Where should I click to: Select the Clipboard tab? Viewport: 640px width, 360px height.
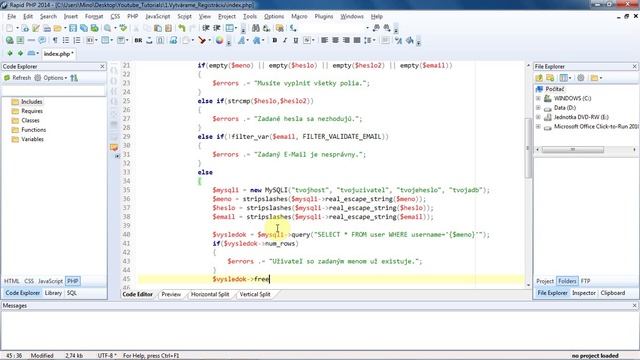click(613, 293)
